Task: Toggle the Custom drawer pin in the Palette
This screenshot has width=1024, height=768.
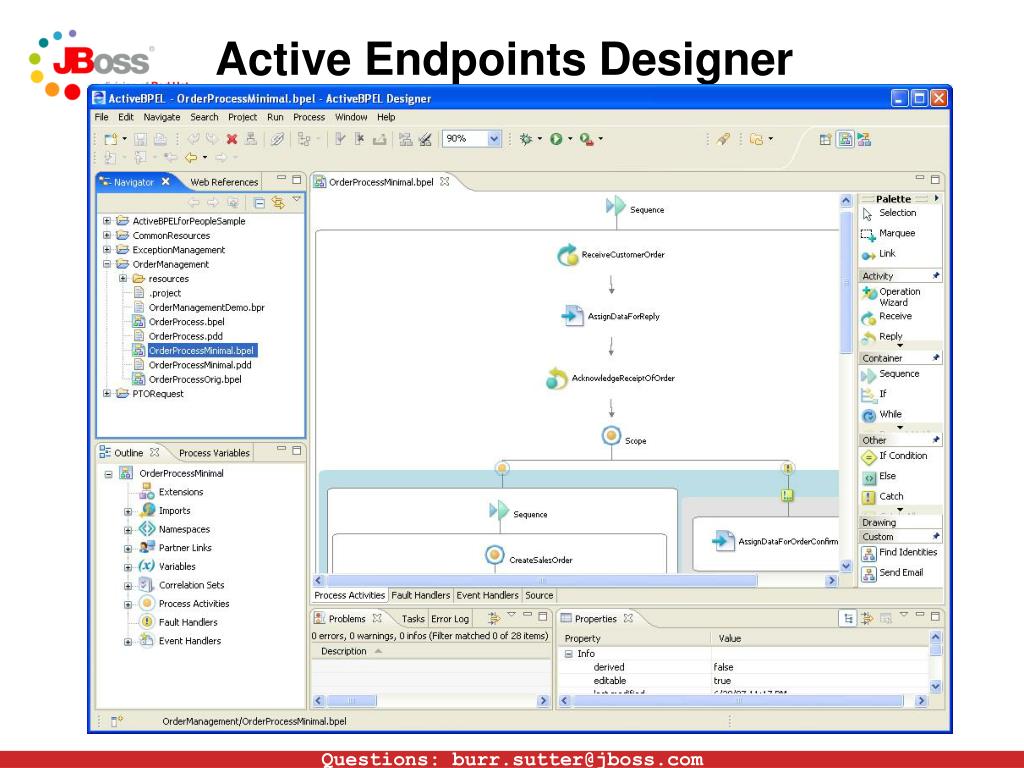Action: pyautogui.click(x=936, y=536)
